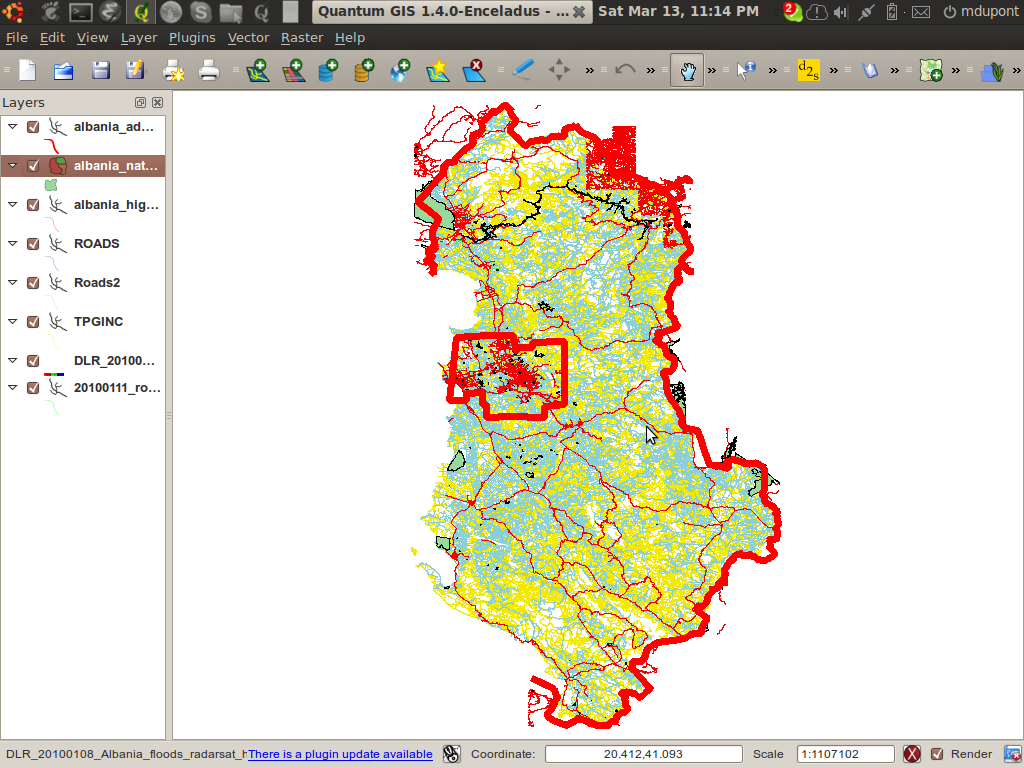The width and height of the screenshot is (1024, 768).
Task: Collapse the ROADS layer legend
Action: click(x=12, y=243)
